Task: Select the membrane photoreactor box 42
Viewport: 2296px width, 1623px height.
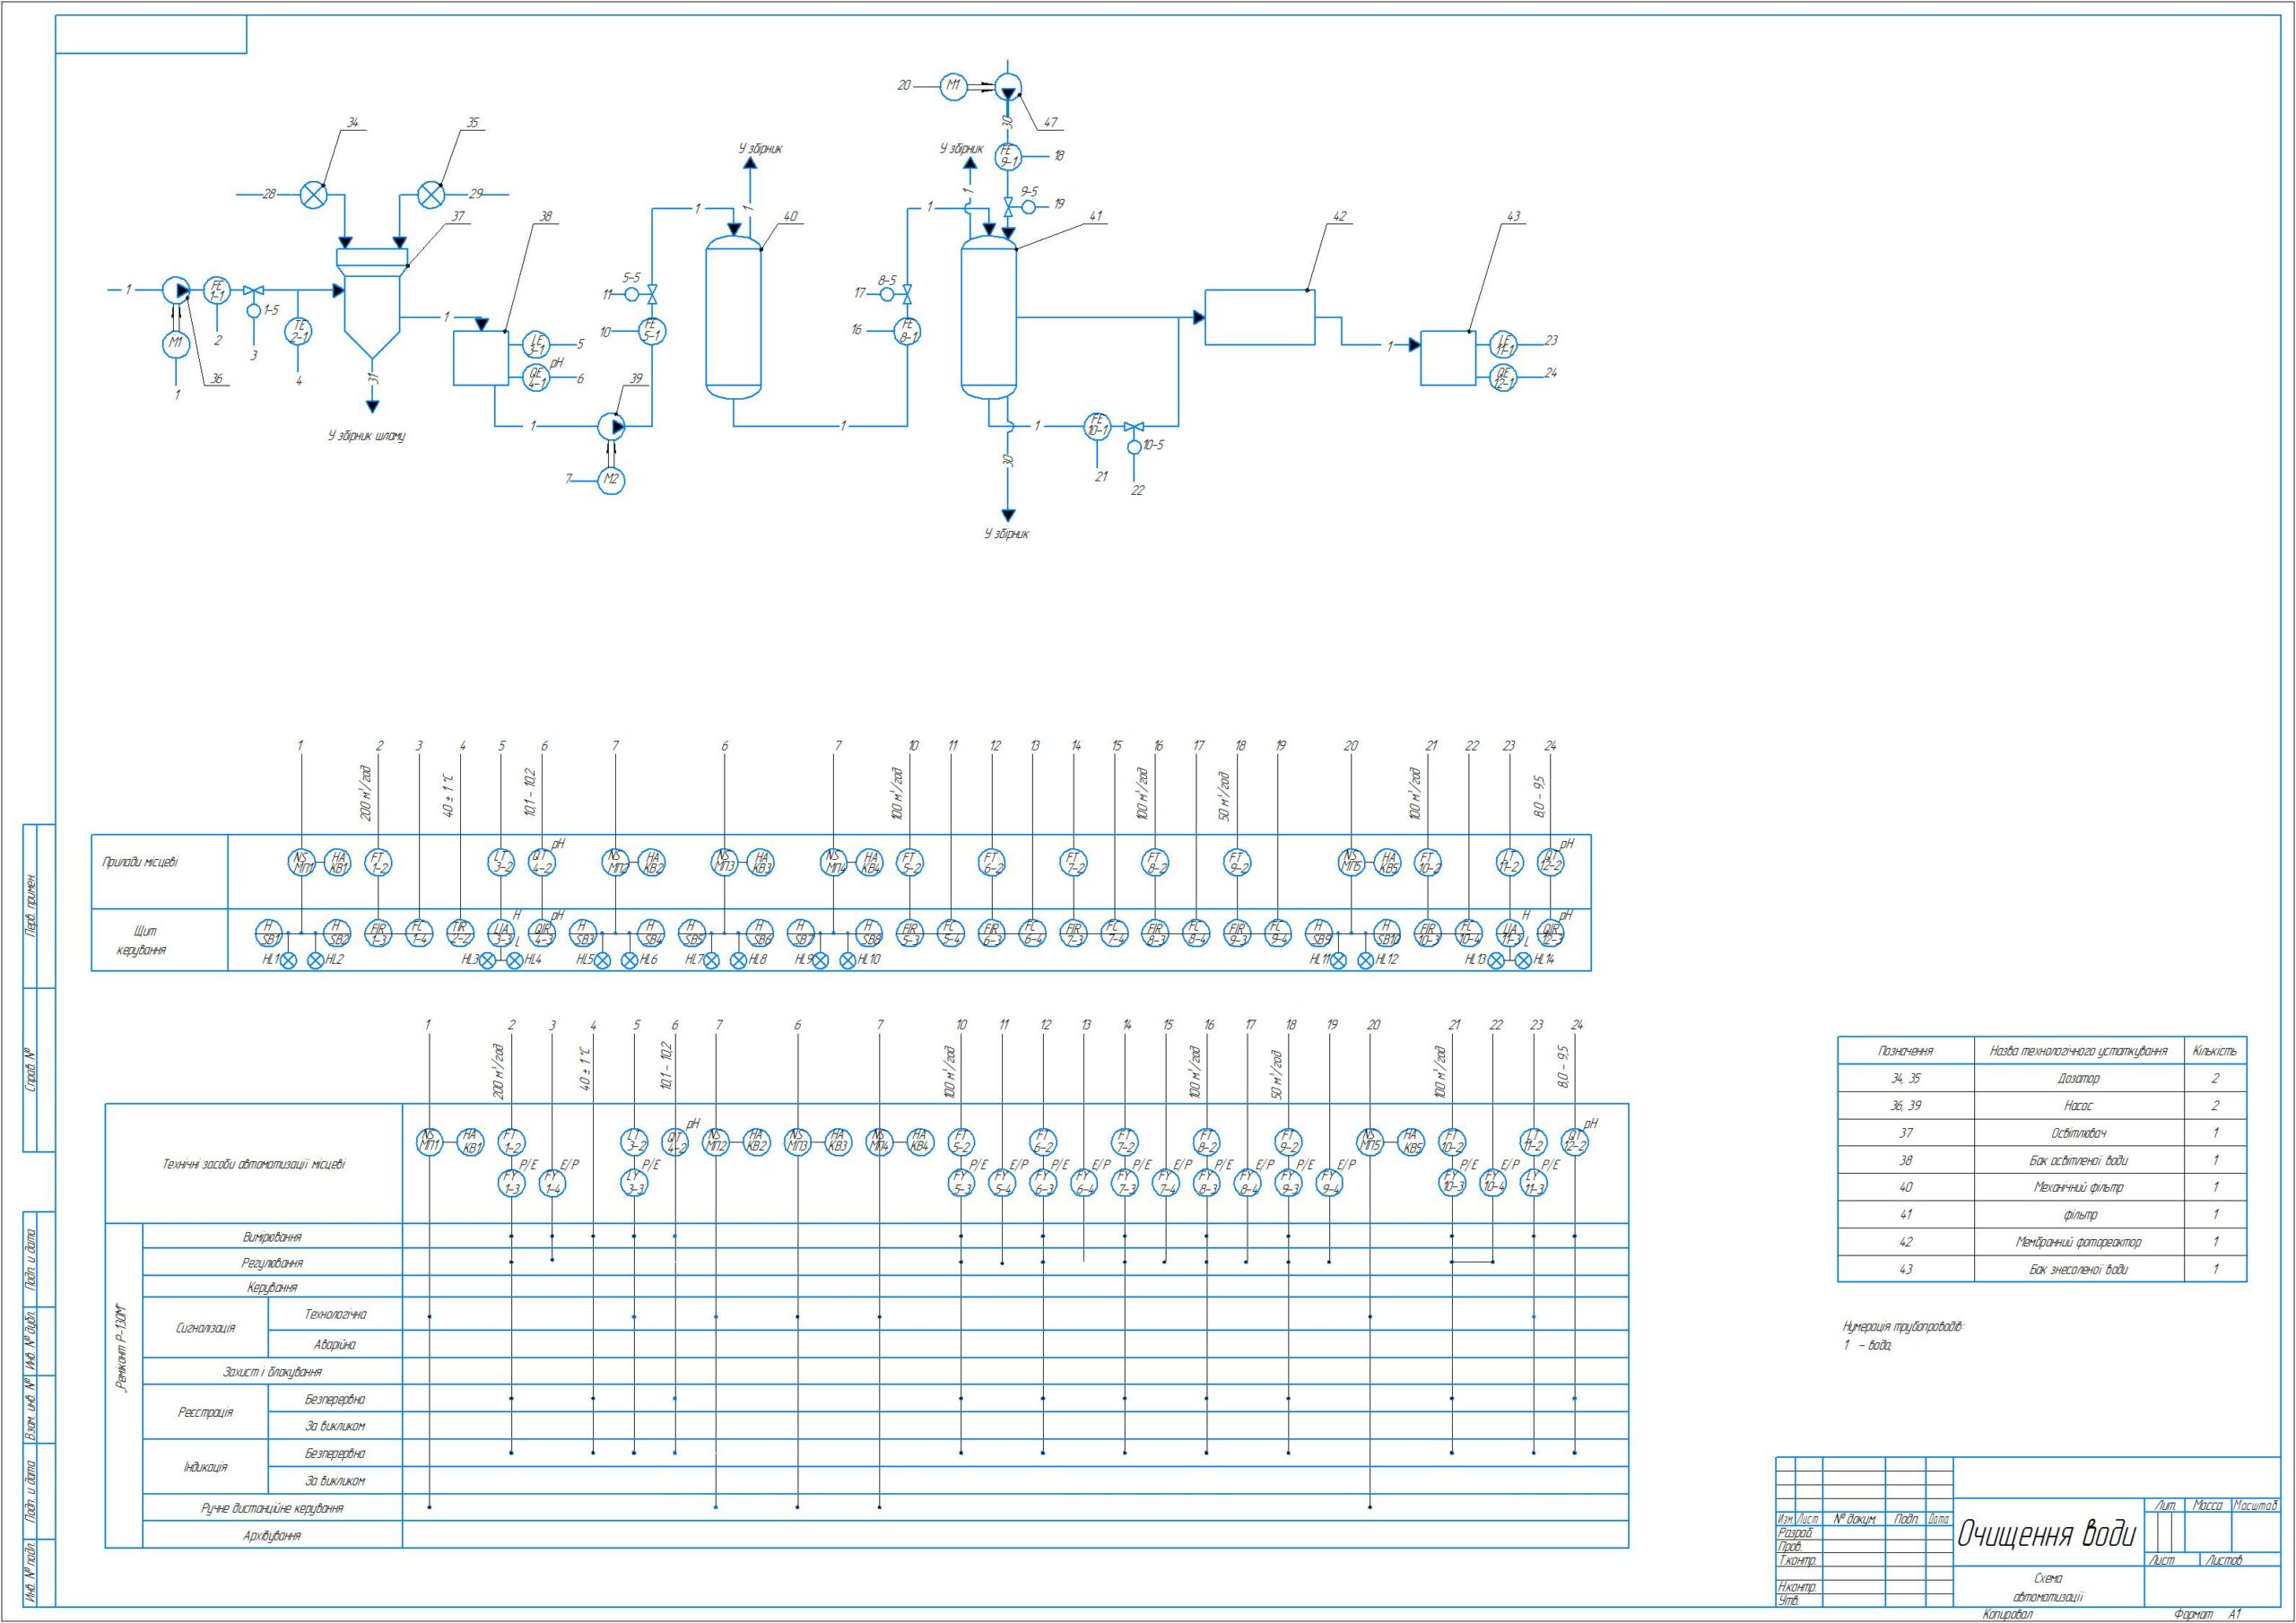Action: pyautogui.click(x=1260, y=317)
